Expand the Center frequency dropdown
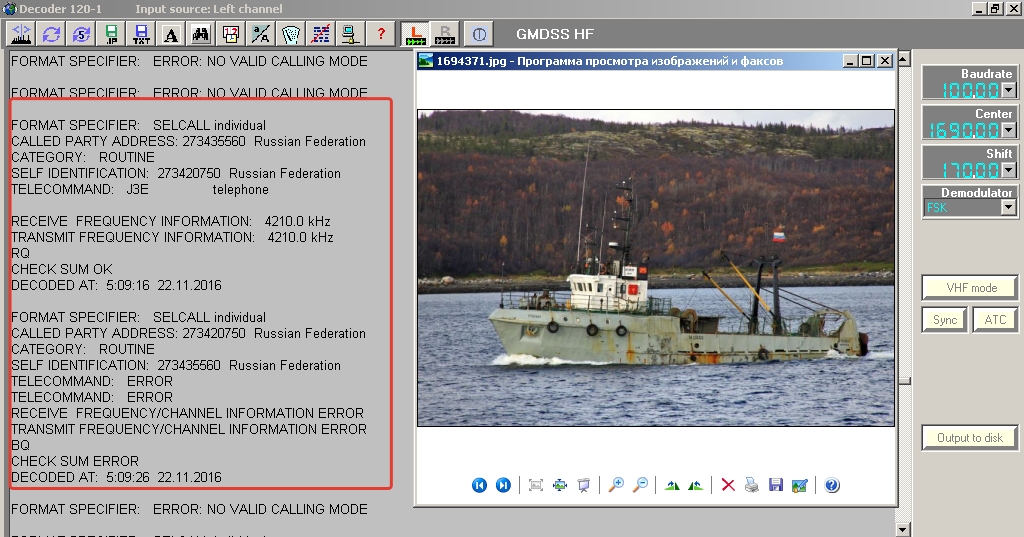The image size is (1024, 537). (1008, 130)
